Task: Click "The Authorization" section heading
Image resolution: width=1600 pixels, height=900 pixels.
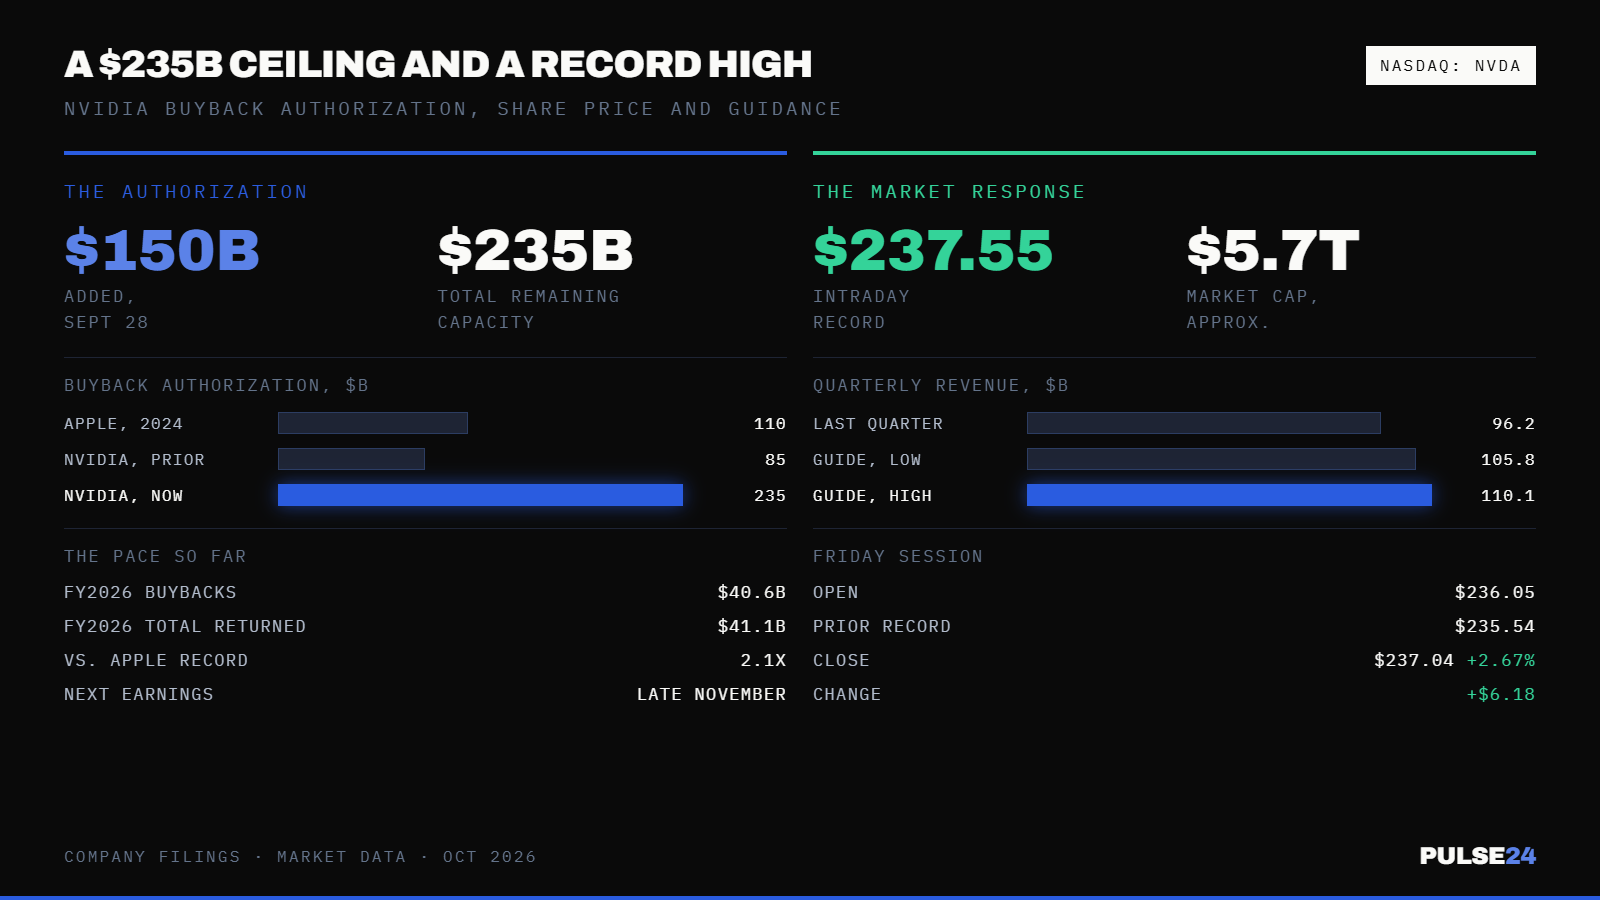Action: (x=186, y=192)
